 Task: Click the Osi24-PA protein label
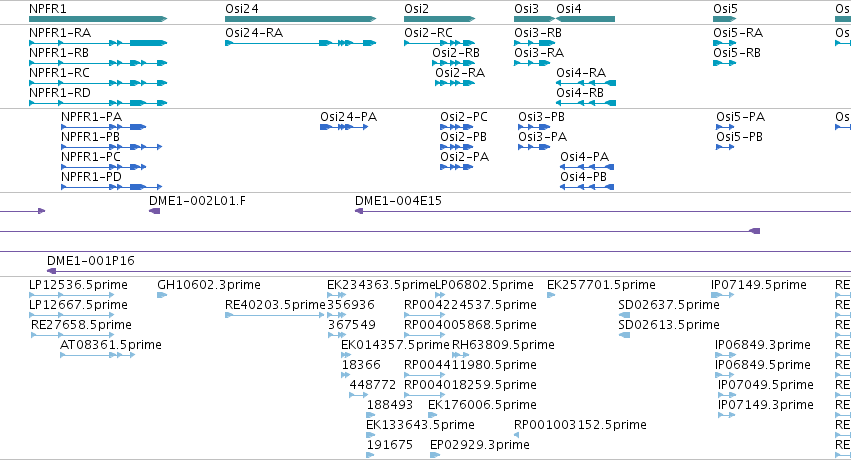tap(348, 117)
